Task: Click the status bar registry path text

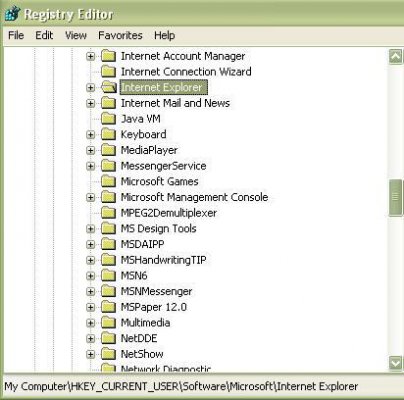Action: click(181, 386)
